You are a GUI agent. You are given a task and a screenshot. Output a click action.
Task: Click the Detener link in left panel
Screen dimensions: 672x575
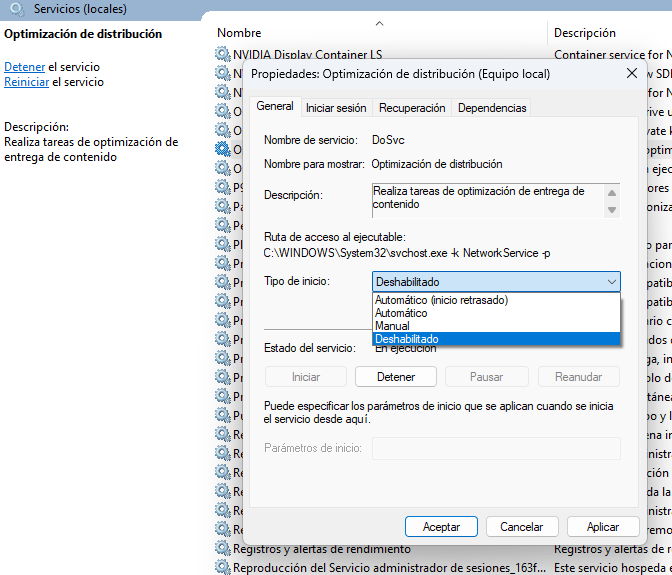click(x=24, y=67)
